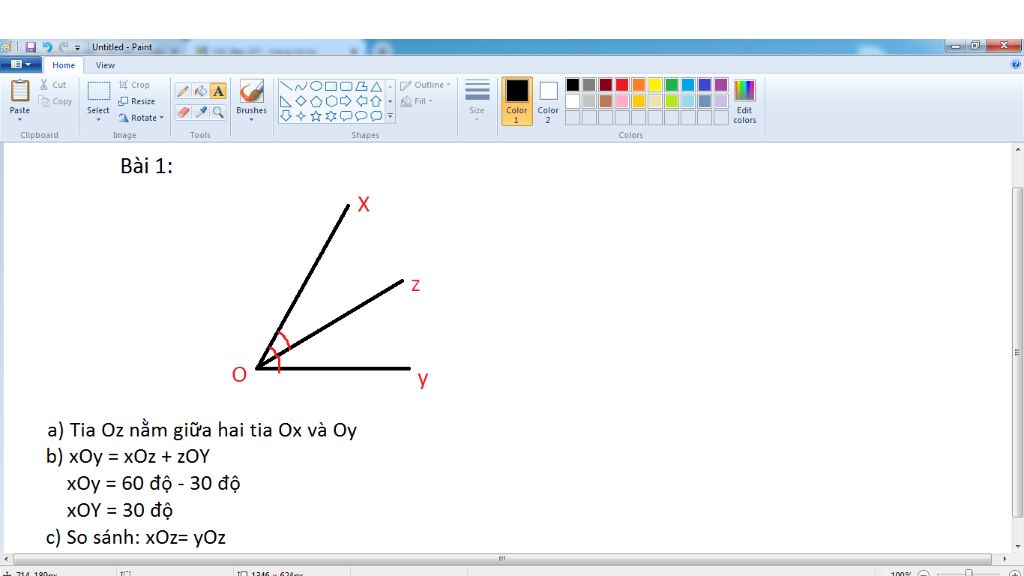Choose the Fill with color bucket
Image resolution: width=1024 pixels, height=576 pixels.
coord(200,91)
